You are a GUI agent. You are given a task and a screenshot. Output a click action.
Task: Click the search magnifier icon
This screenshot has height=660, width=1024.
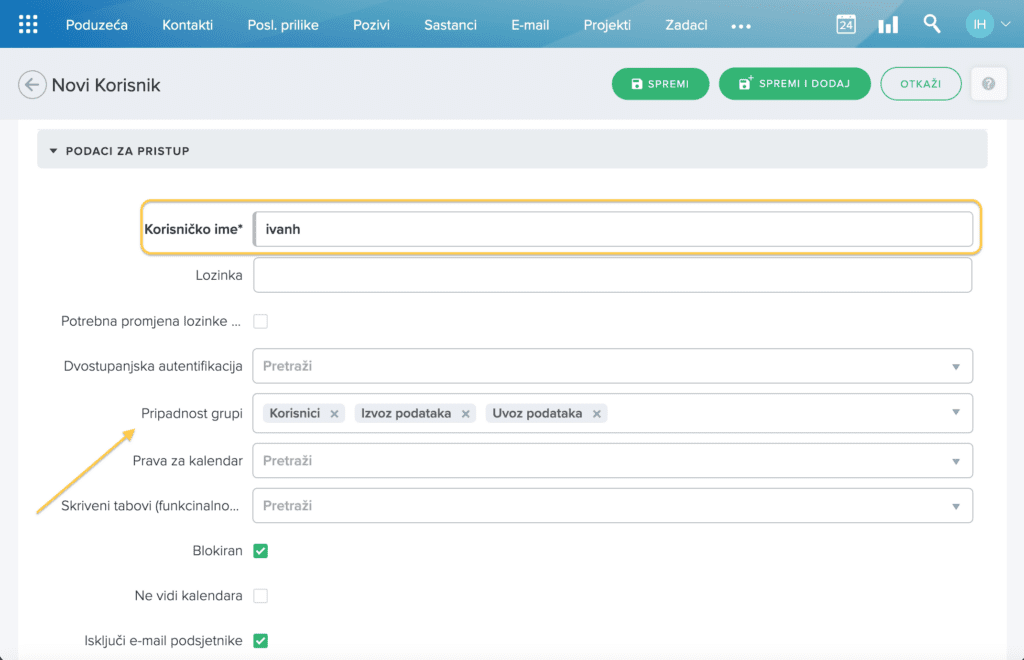click(x=931, y=24)
